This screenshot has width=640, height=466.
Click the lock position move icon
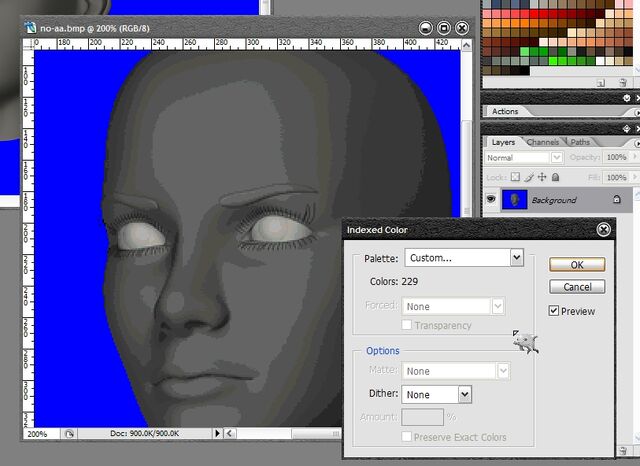pyautogui.click(x=542, y=177)
